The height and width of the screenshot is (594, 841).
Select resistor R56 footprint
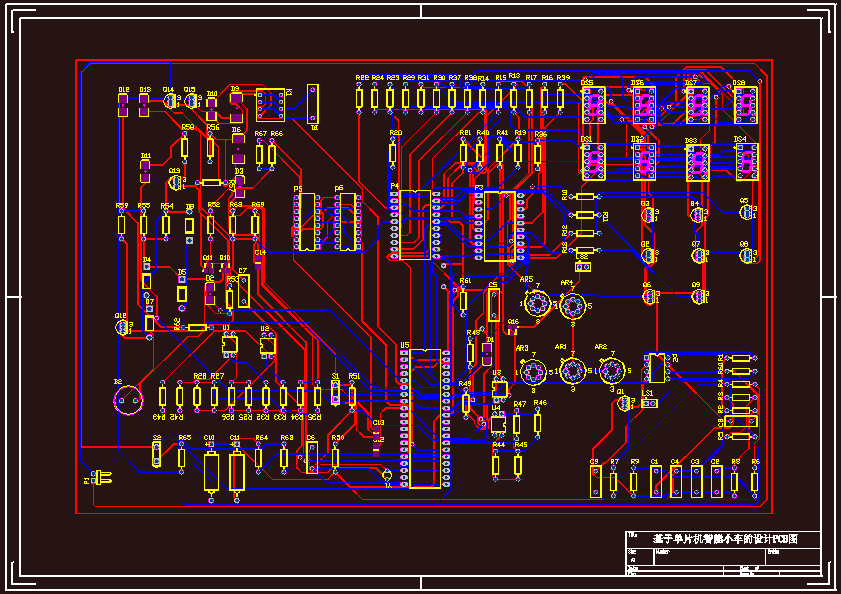tap(210, 148)
